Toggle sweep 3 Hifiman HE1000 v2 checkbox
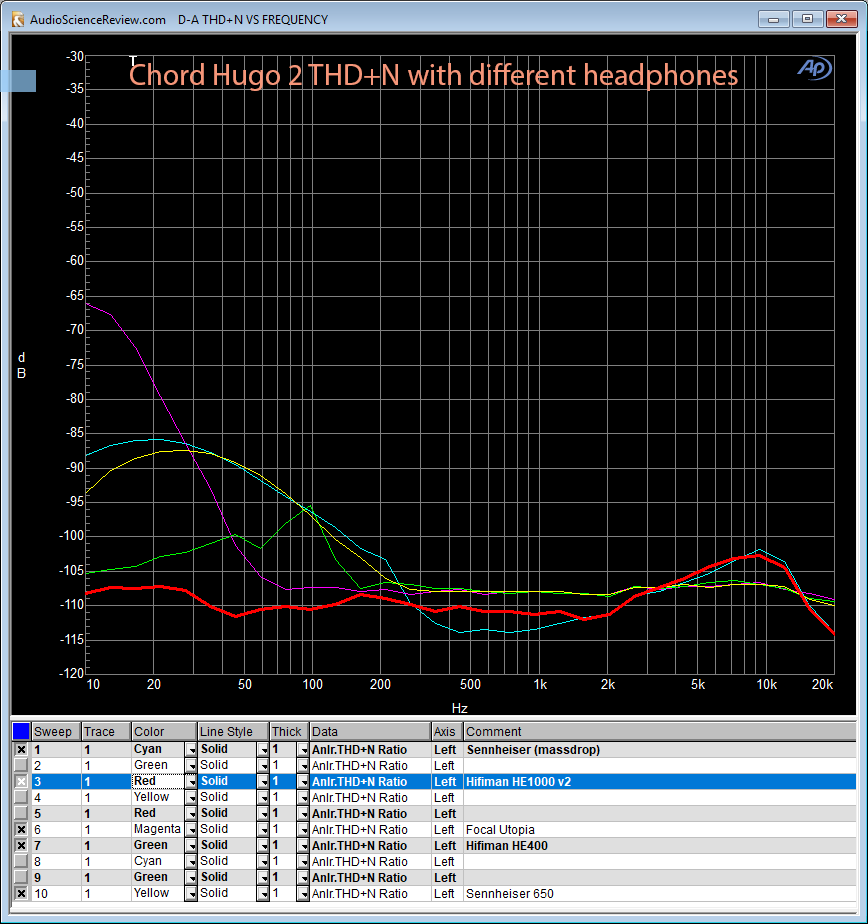The image size is (868, 924). click(21, 781)
